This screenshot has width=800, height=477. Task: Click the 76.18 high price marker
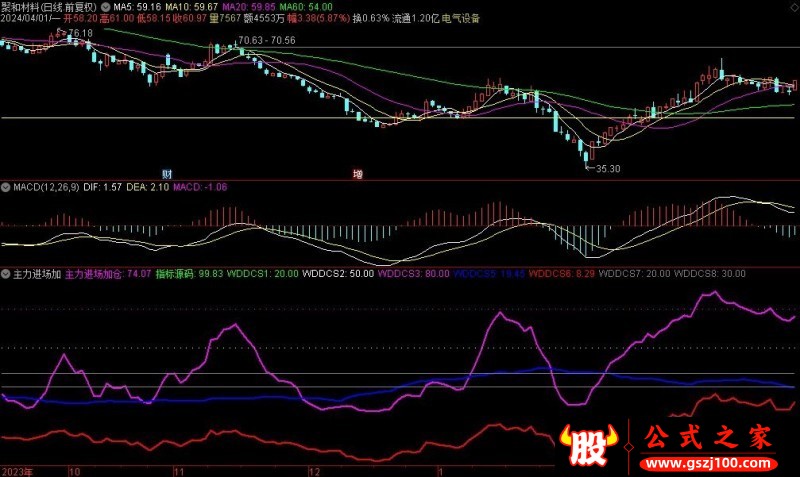coord(76,33)
